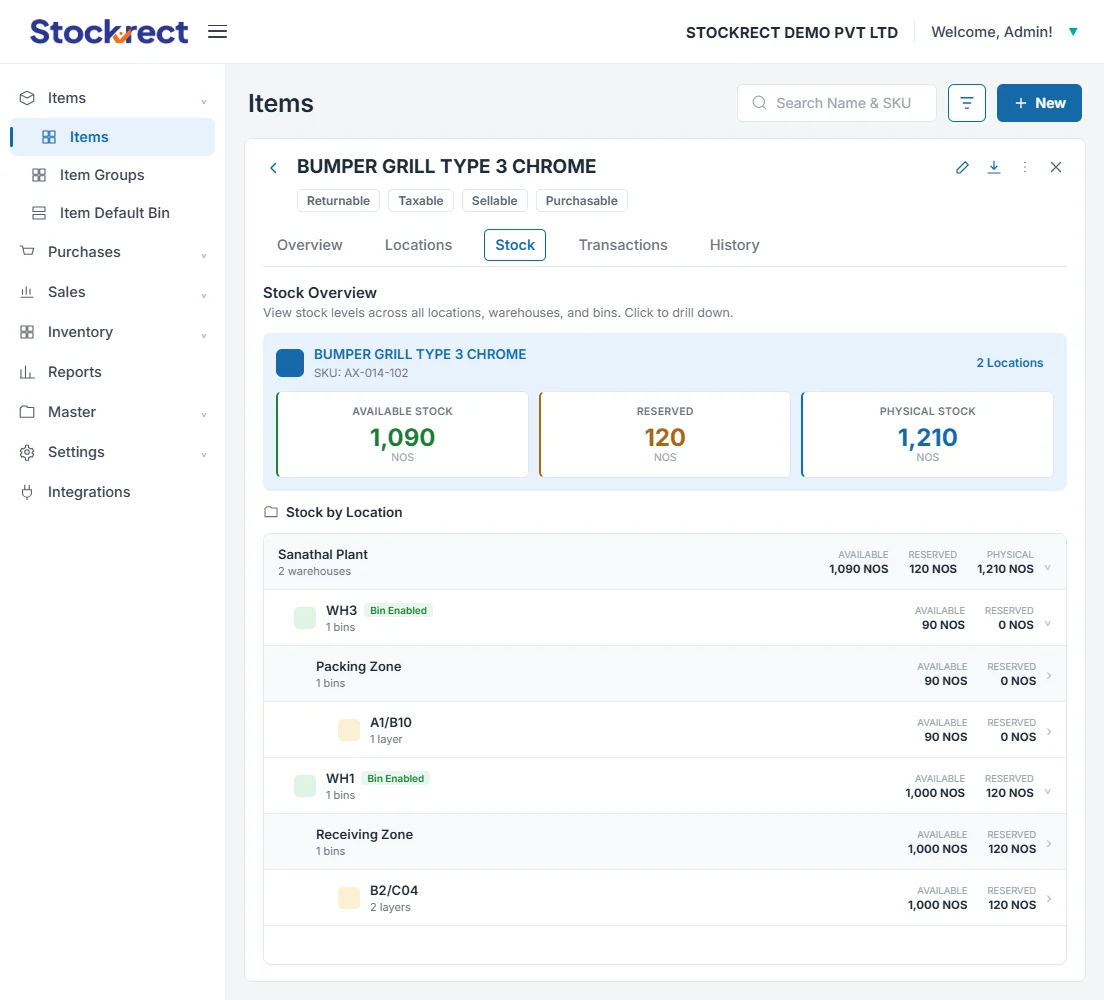Viewport: 1104px width, 1000px height.
Task: Expand the Master menu arrow
Action: 203,415
